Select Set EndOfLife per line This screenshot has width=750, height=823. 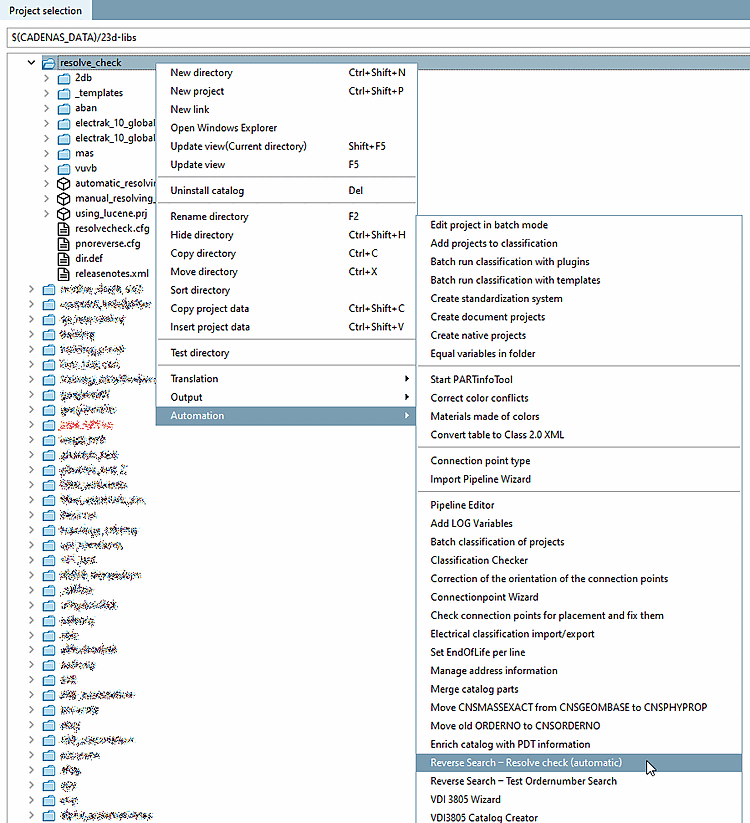tap(579, 652)
